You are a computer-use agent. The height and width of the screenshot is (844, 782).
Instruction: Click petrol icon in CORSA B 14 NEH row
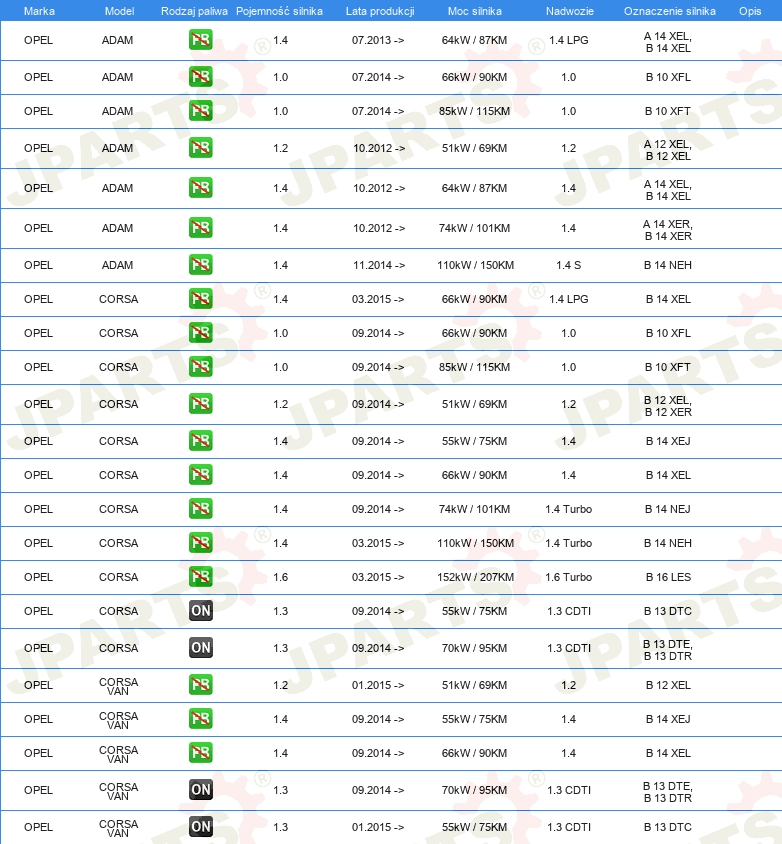[x=201, y=543]
